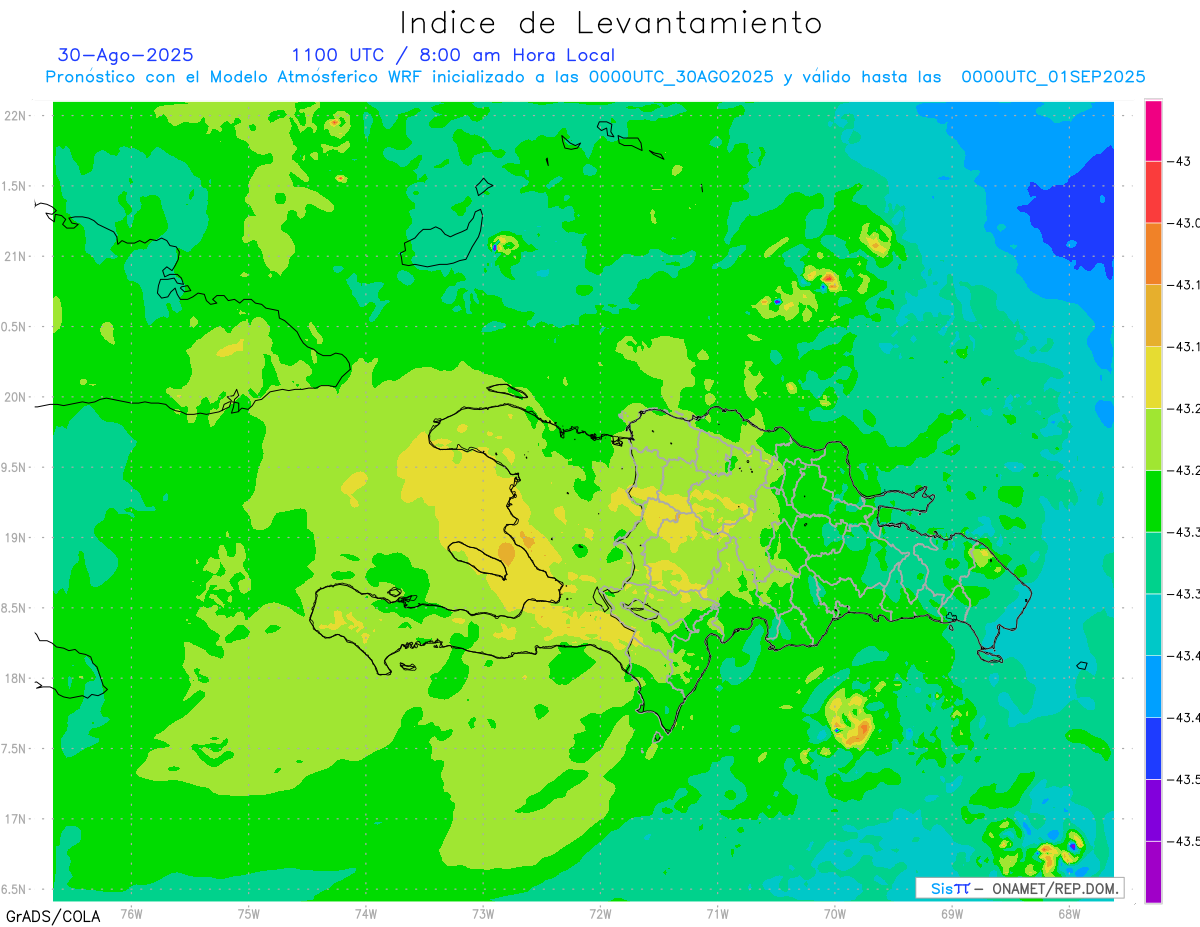Click the "9.5N" latitude tick label
This screenshot has width=1200, height=927.
pos(15,468)
